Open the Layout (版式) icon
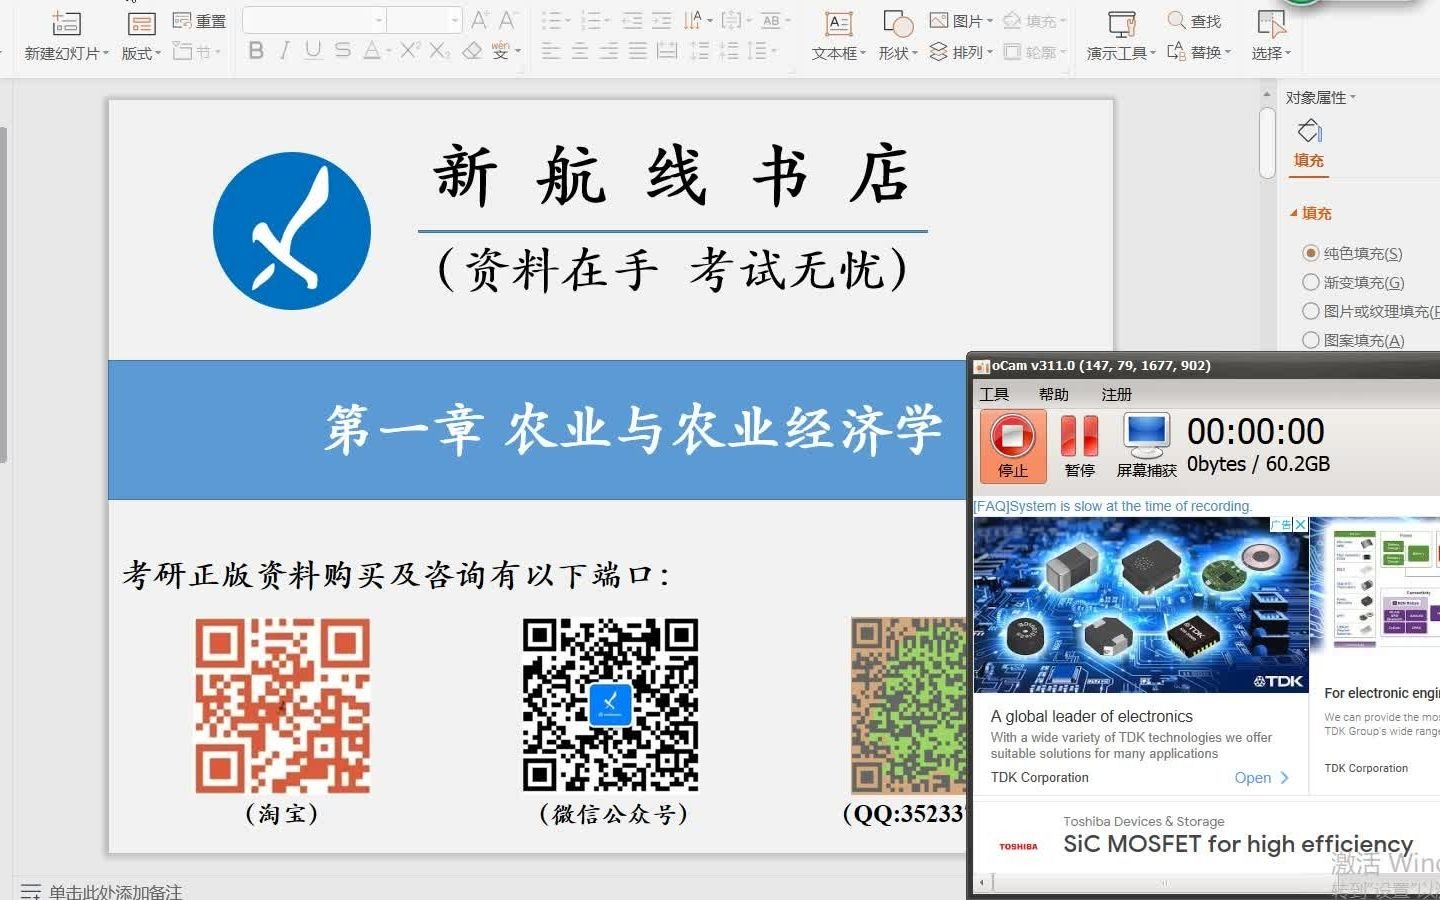1440x900 pixels. click(141, 24)
